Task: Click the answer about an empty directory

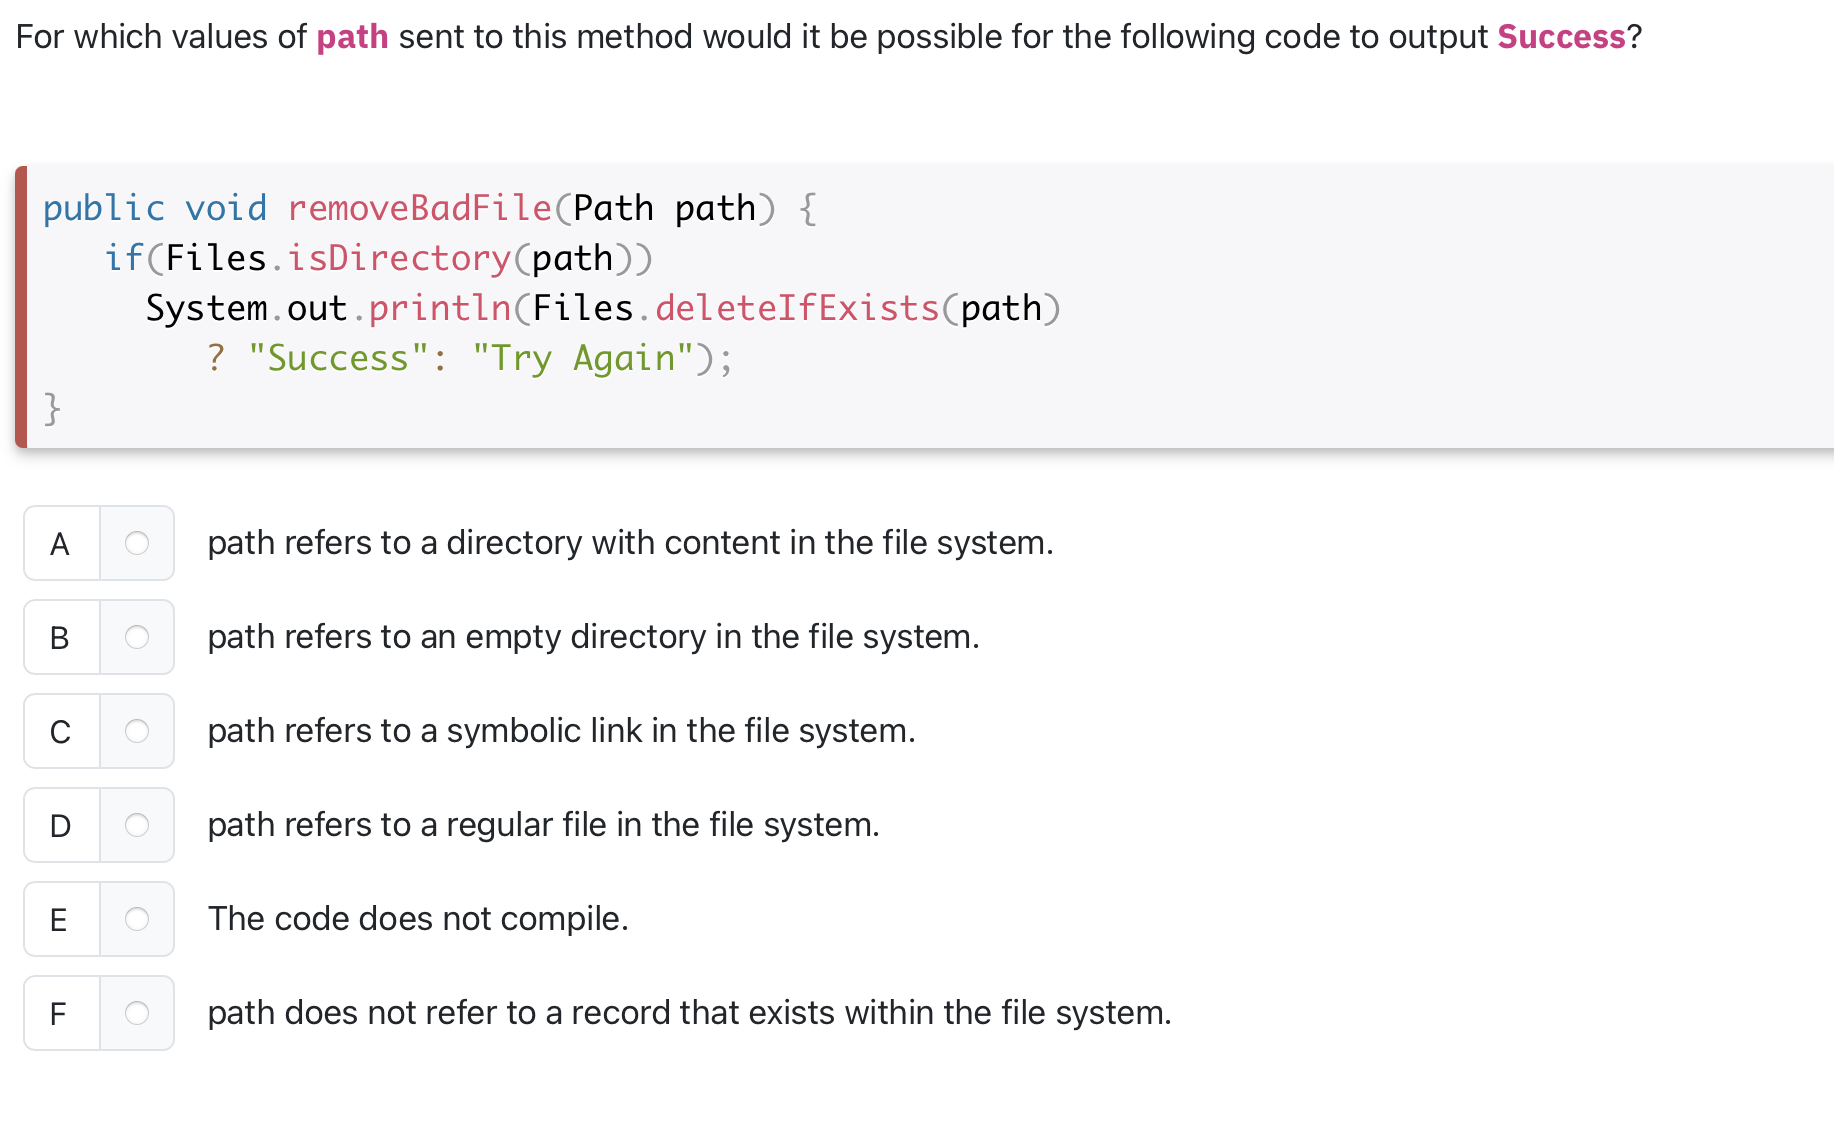Action: pyautogui.click(x=594, y=637)
